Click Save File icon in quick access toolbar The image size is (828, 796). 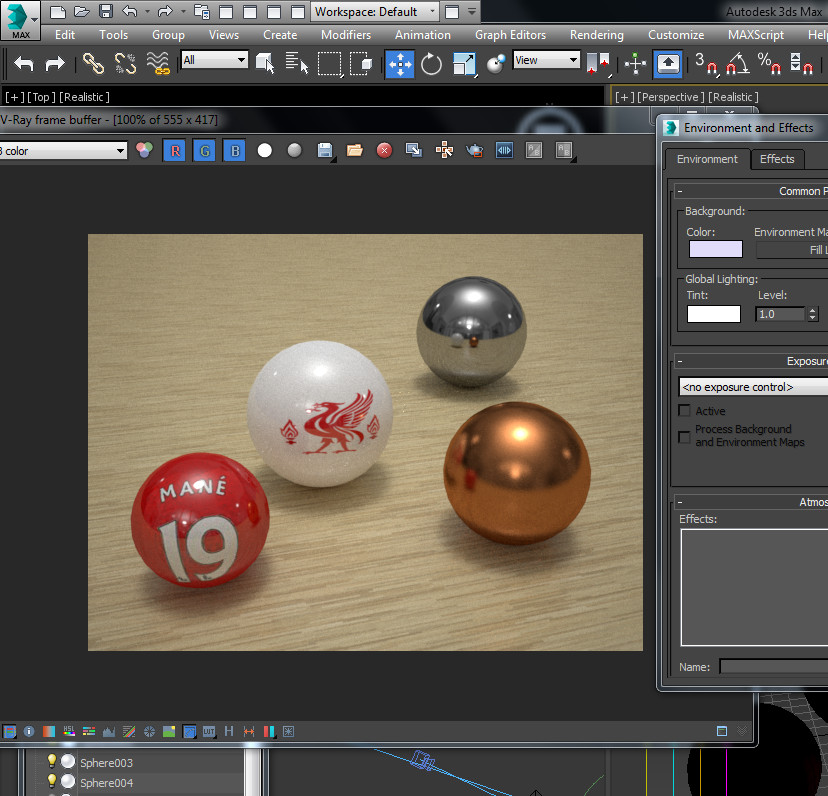click(106, 12)
